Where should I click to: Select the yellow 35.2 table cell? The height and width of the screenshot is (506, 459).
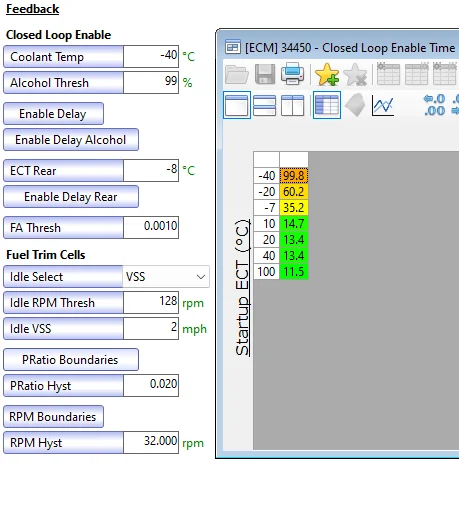(x=294, y=208)
